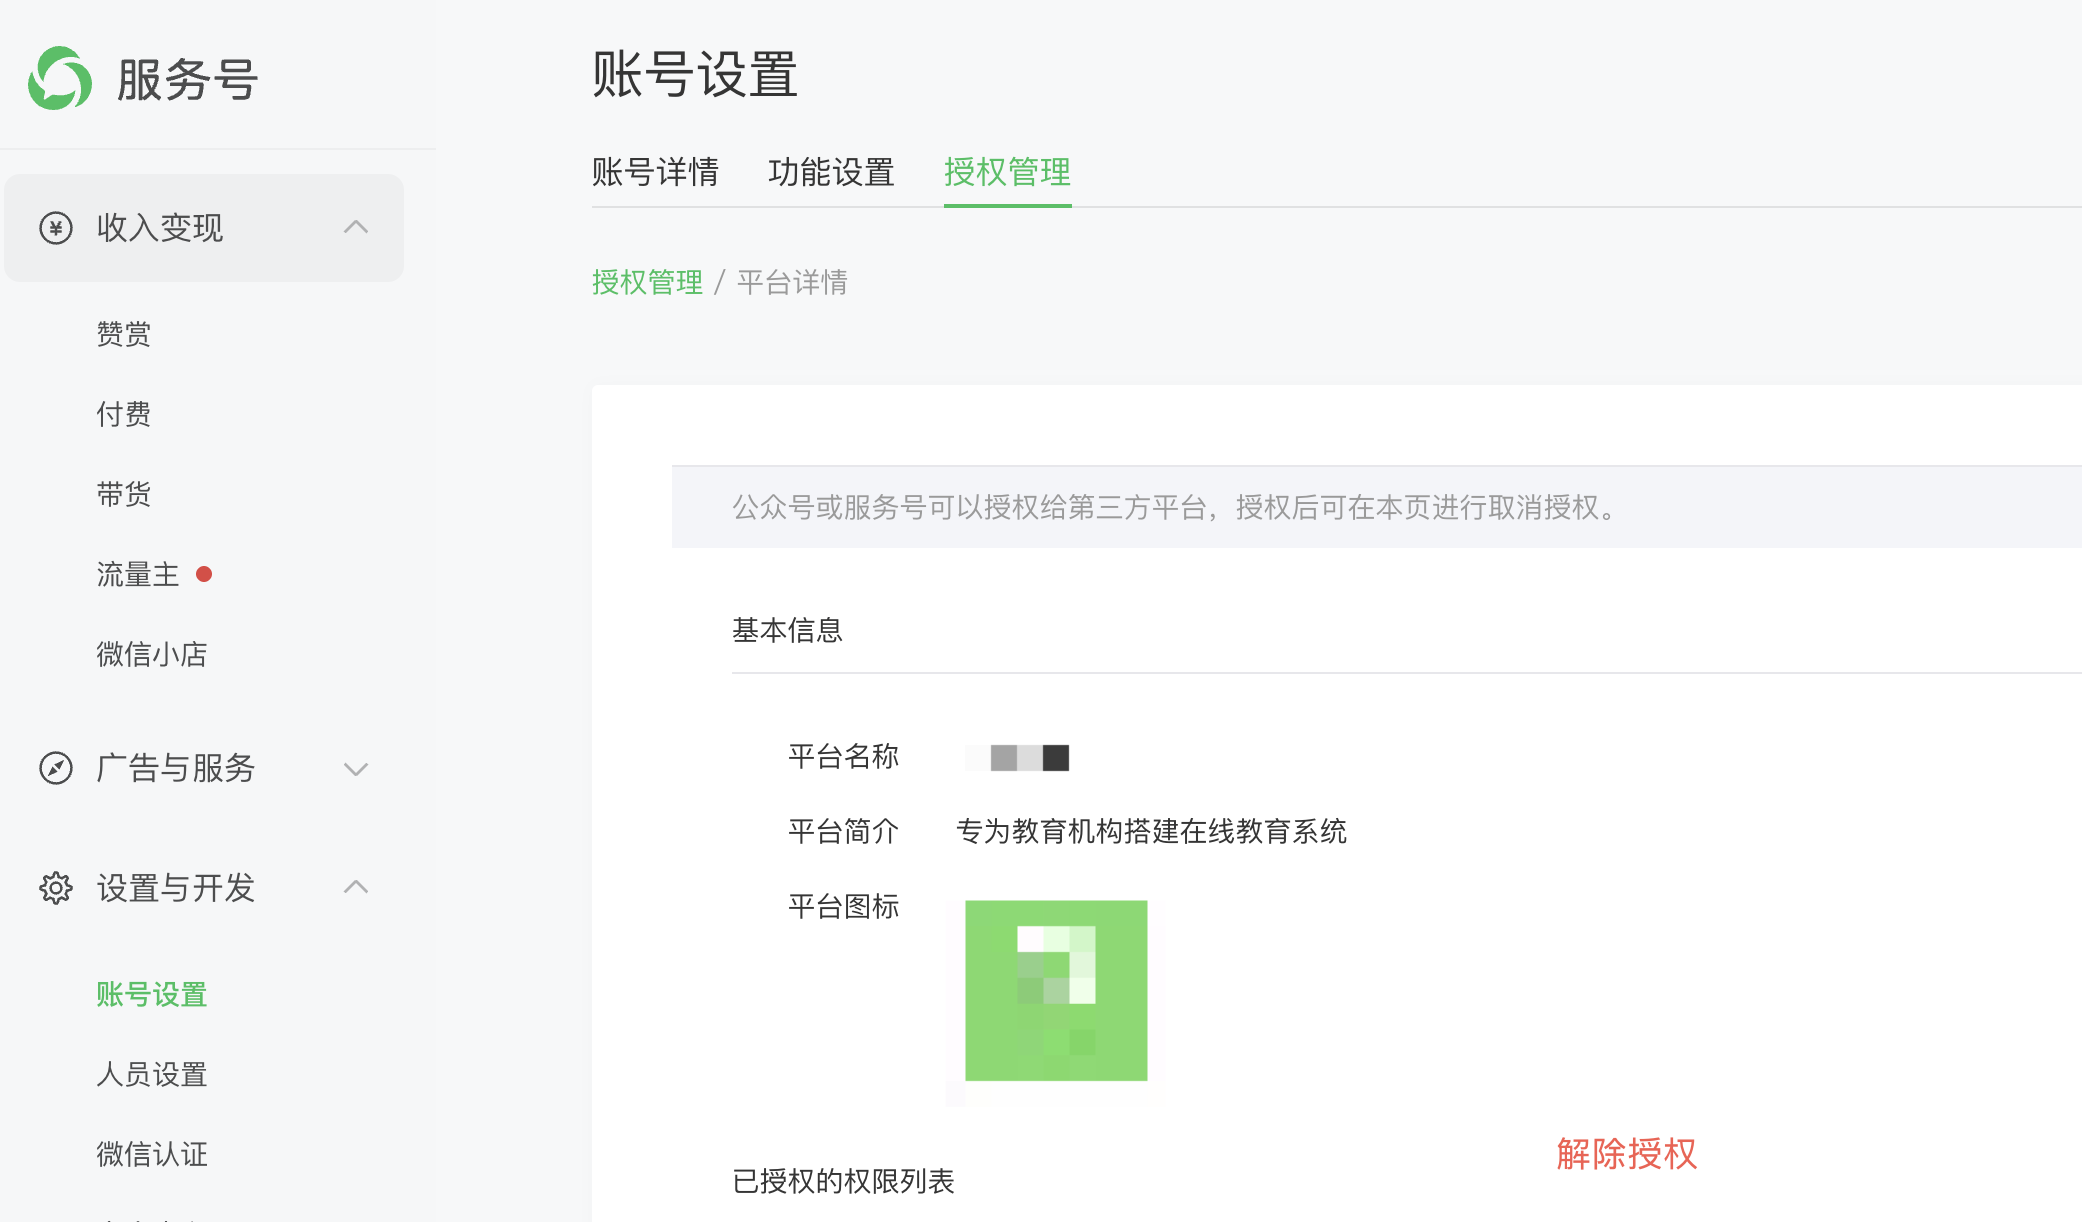Click the compass icon beside 广告与服务
Screen dimensions: 2082x1222
coord(56,768)
